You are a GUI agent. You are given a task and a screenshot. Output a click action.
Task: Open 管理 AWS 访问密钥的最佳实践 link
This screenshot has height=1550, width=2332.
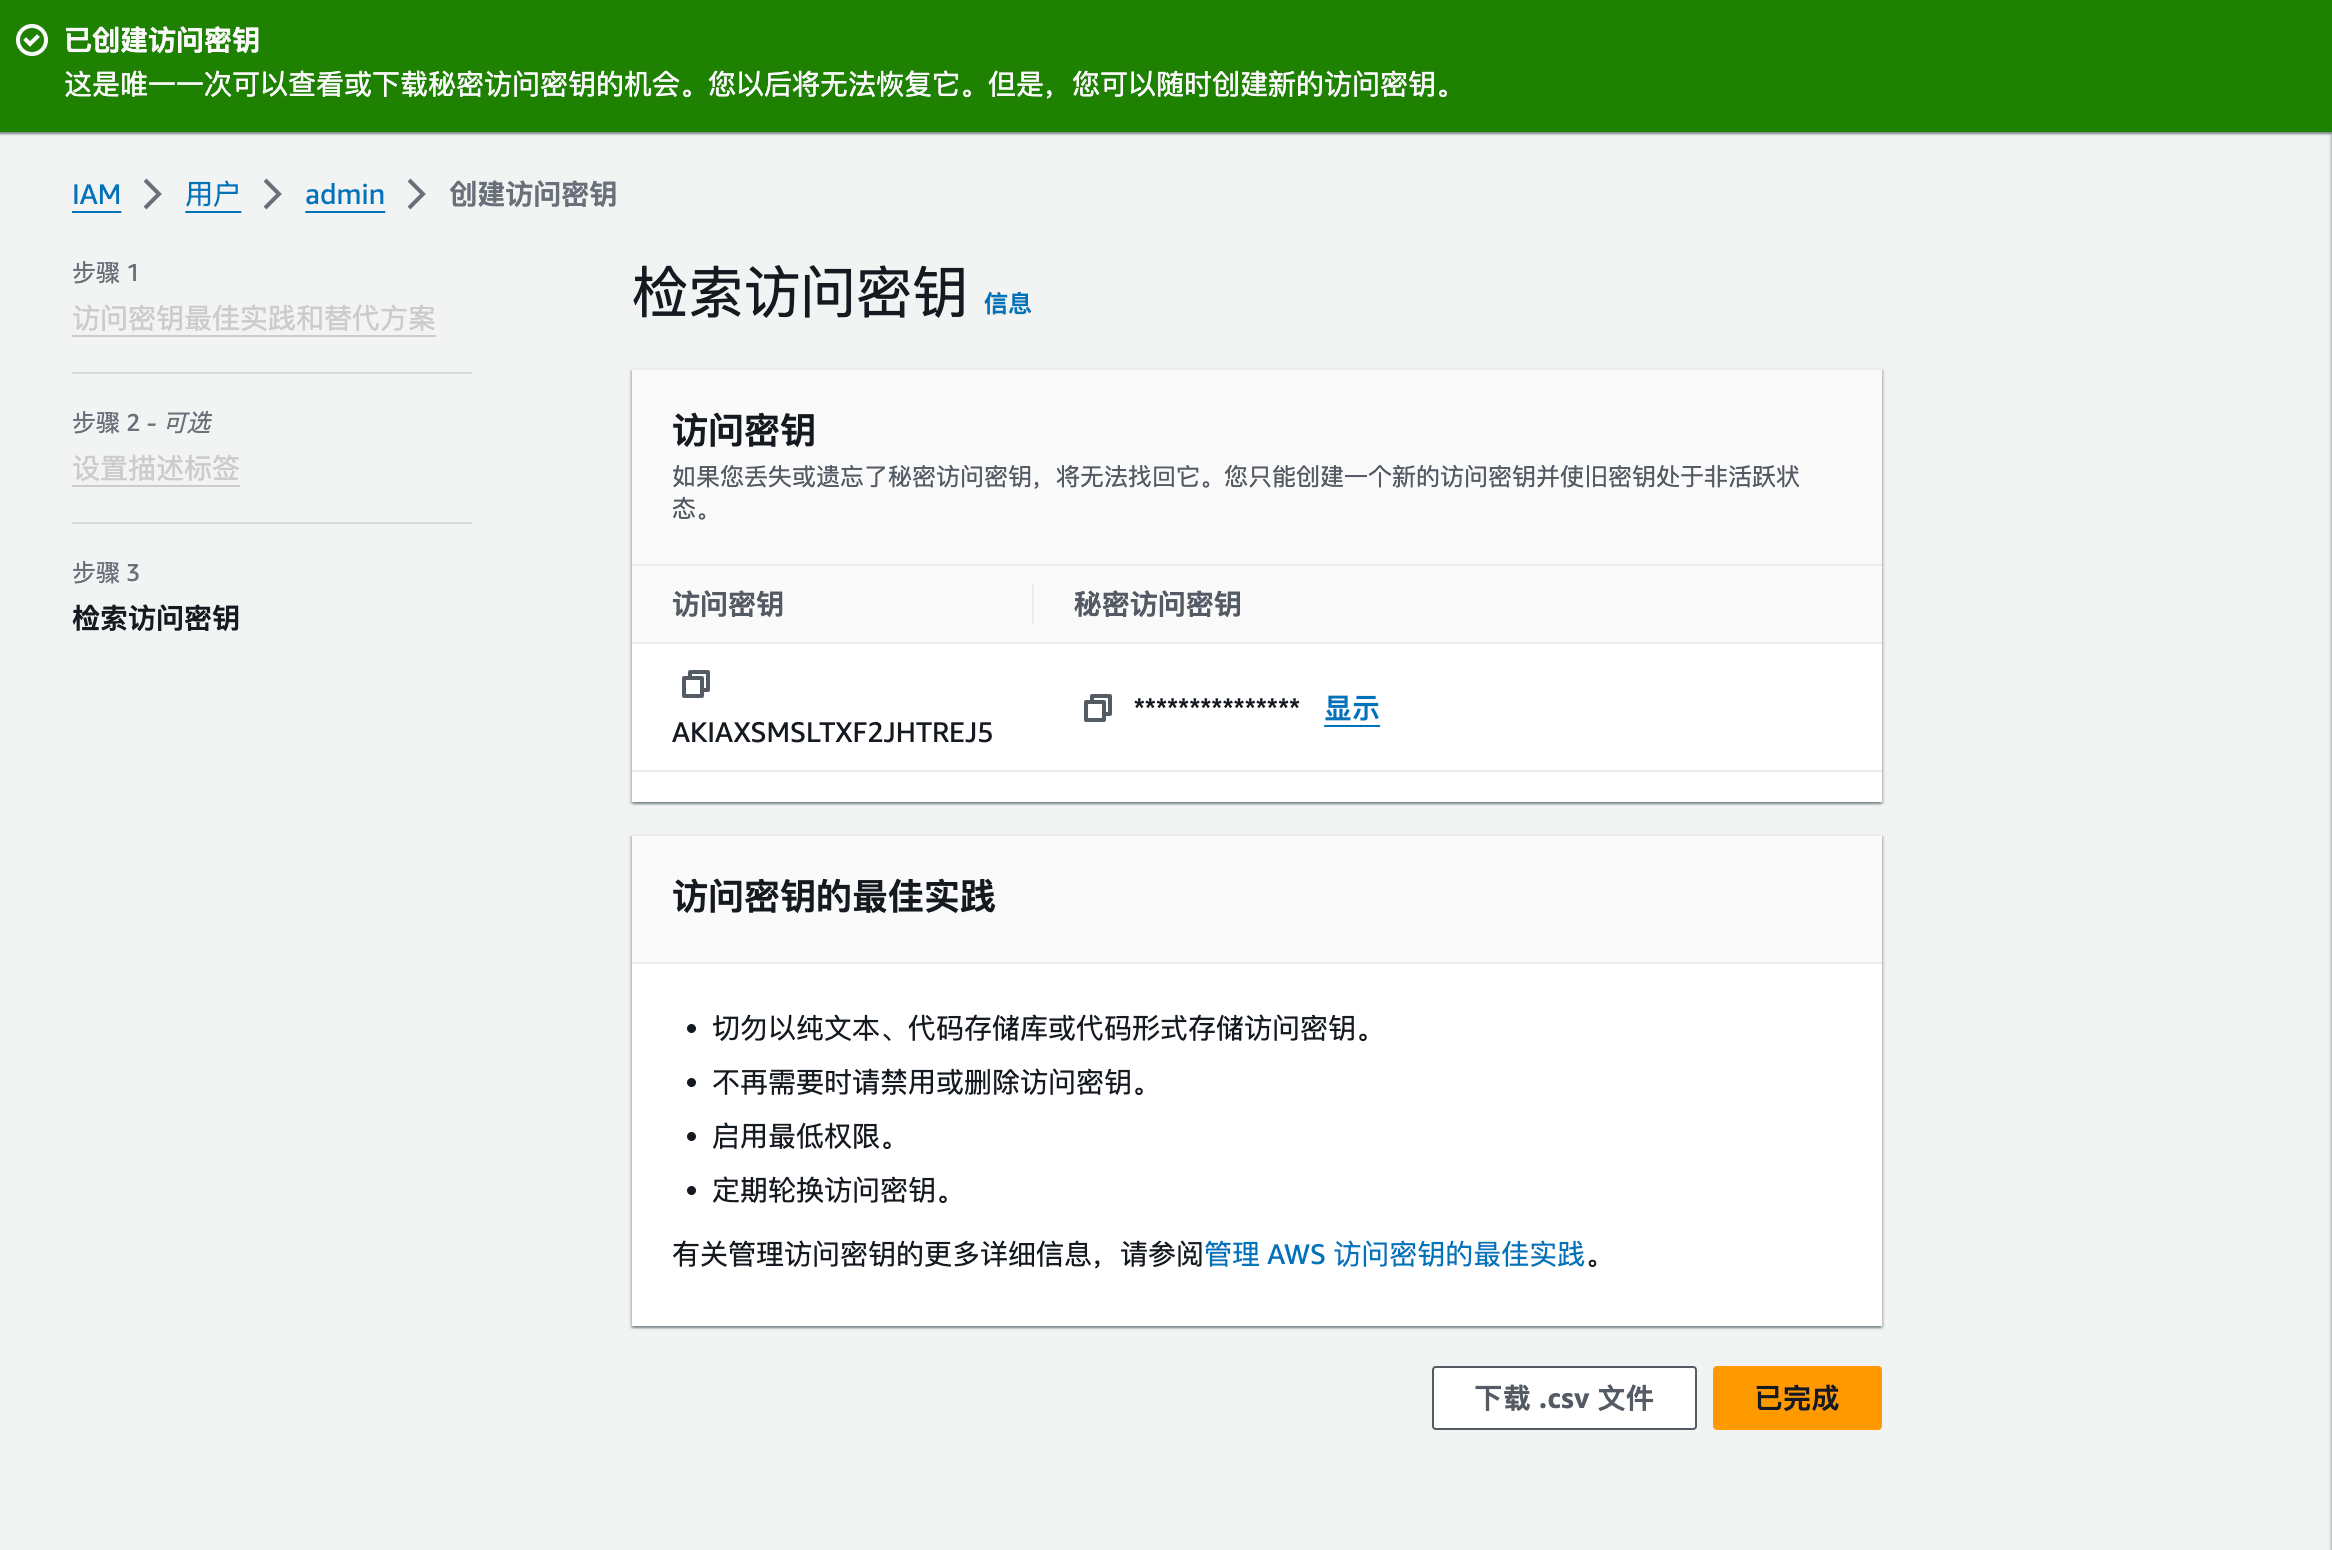[1395, 1254]
